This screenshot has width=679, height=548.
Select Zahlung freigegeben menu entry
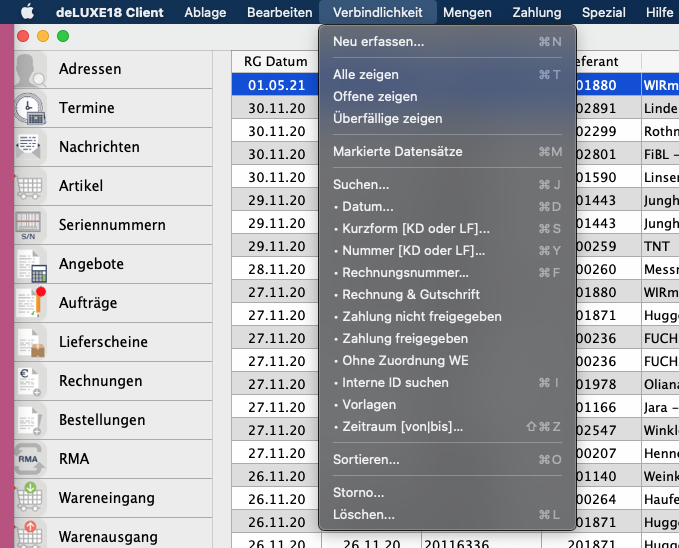tap(447, 339)
